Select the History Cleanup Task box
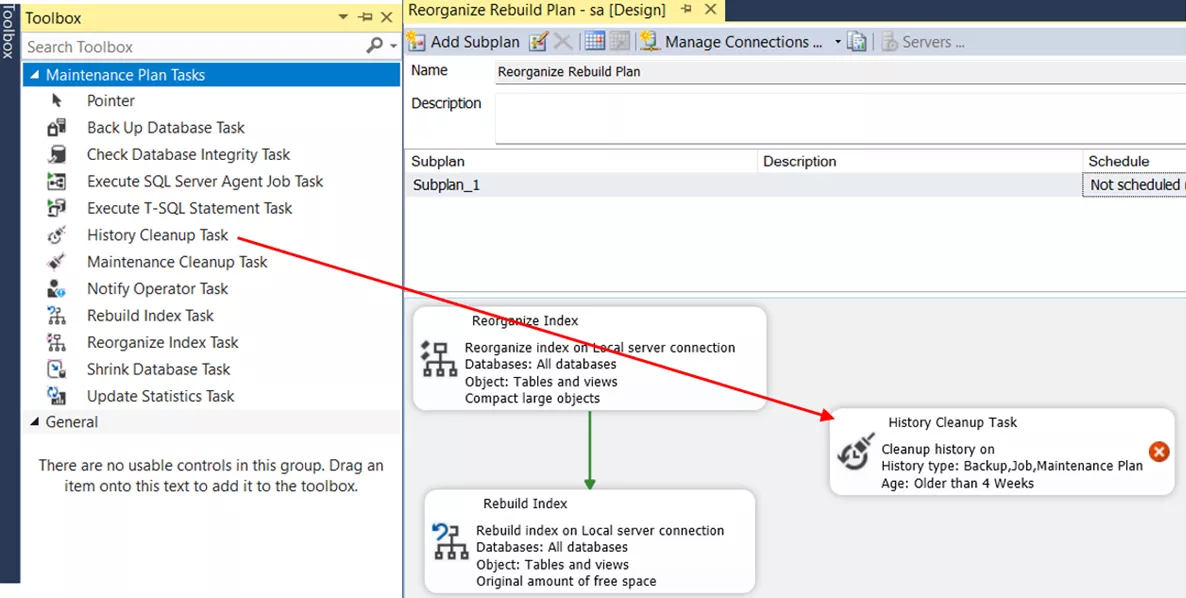Viewport: 1186px width, 598px height. point(1002,452)
